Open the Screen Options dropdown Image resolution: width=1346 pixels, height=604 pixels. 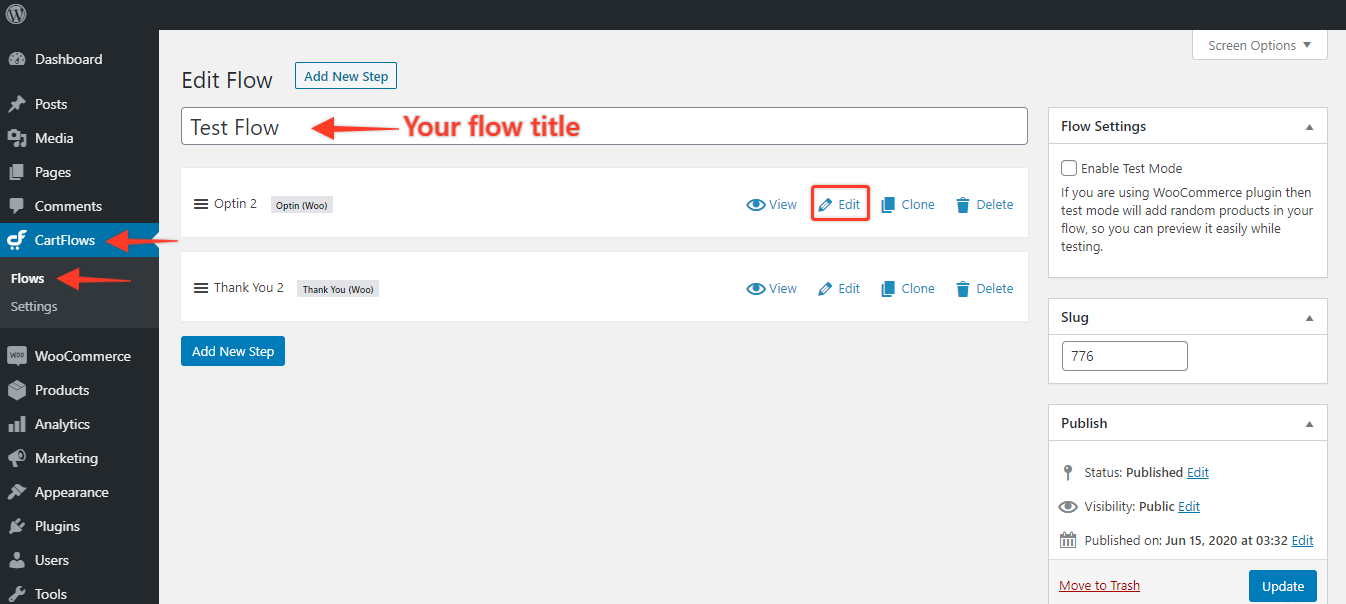1260,45
